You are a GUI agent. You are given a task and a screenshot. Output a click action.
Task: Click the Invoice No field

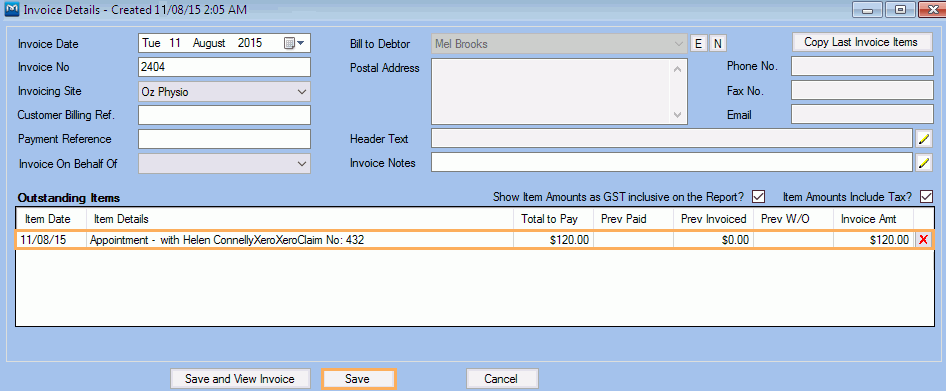click(x=224, y=67)
